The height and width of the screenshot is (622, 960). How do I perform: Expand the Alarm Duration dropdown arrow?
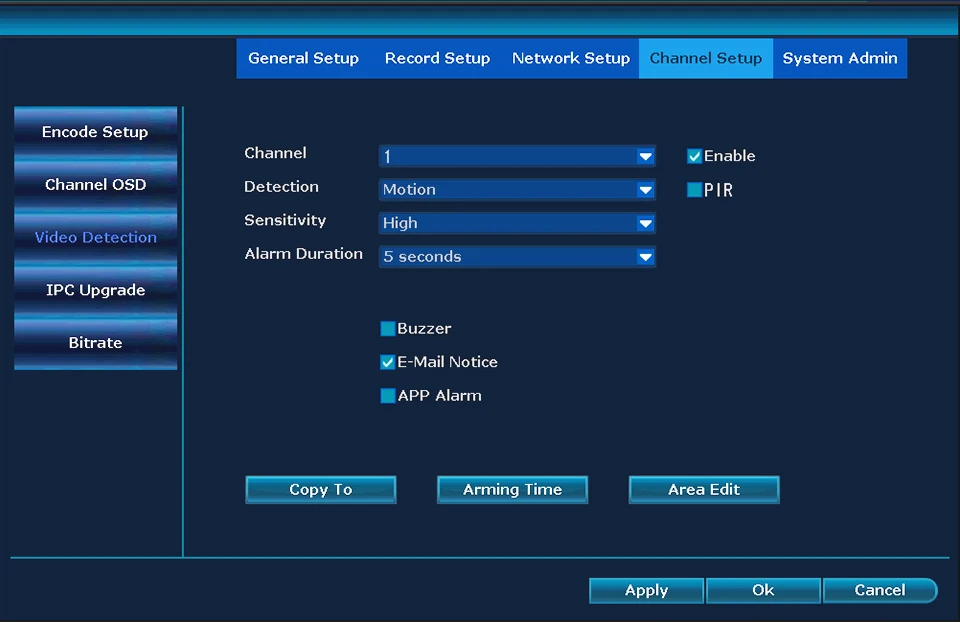coord(645,257)
